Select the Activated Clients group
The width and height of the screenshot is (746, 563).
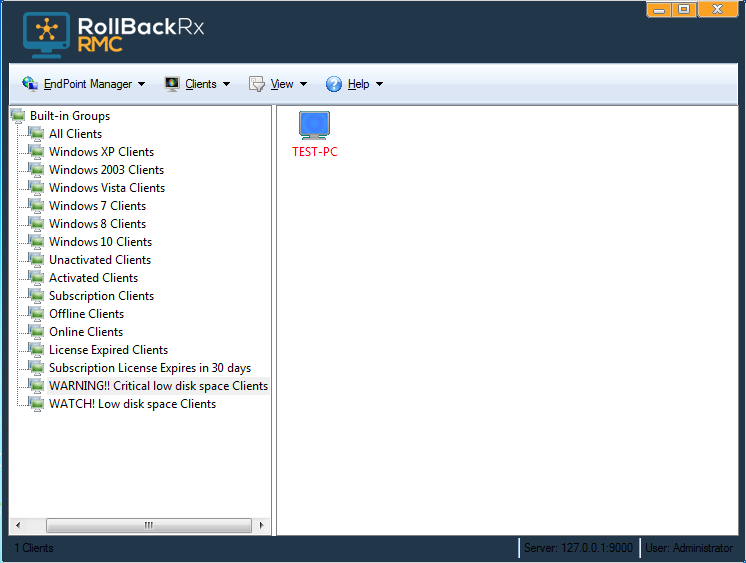94,278
